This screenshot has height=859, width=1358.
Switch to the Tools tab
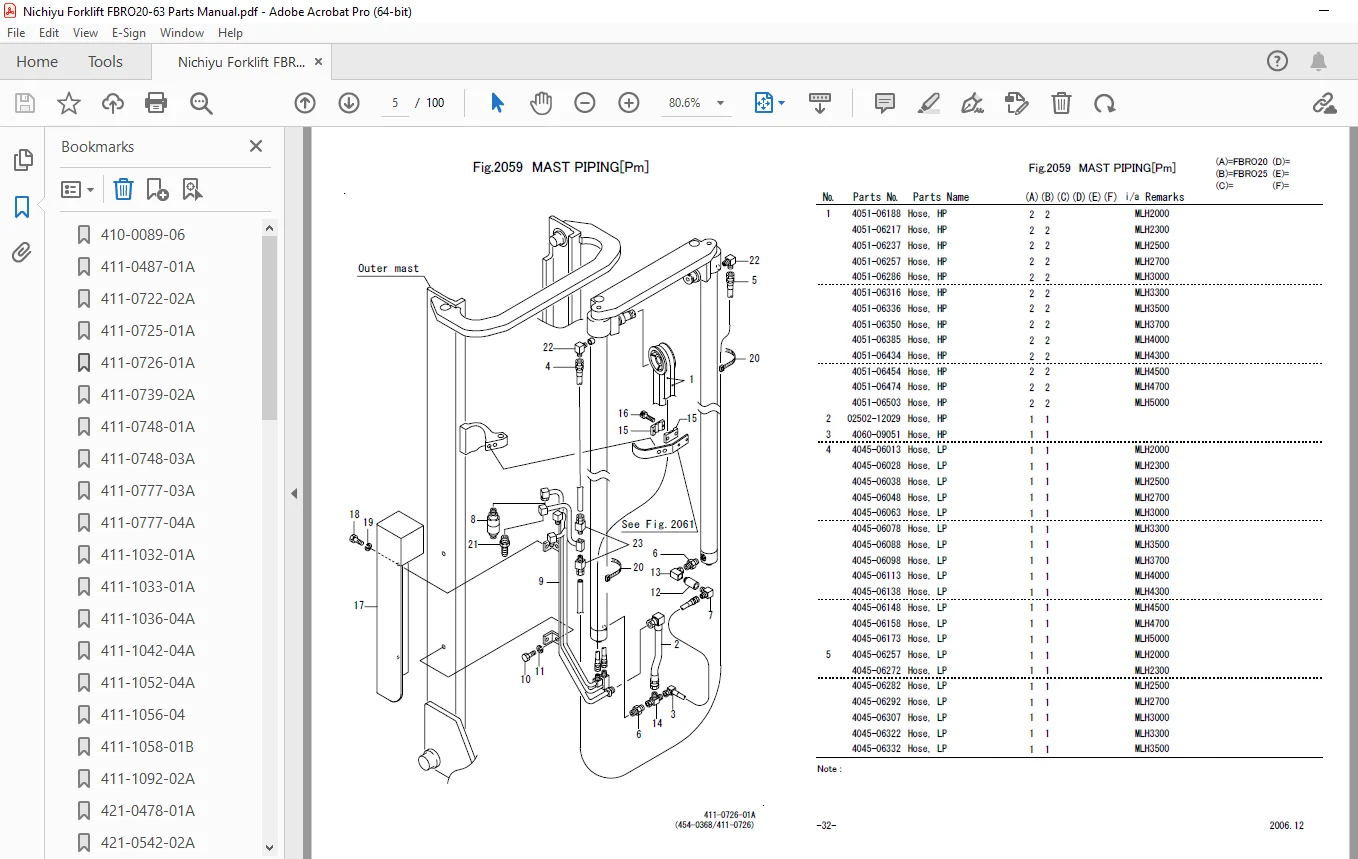(x=105, y=62)
